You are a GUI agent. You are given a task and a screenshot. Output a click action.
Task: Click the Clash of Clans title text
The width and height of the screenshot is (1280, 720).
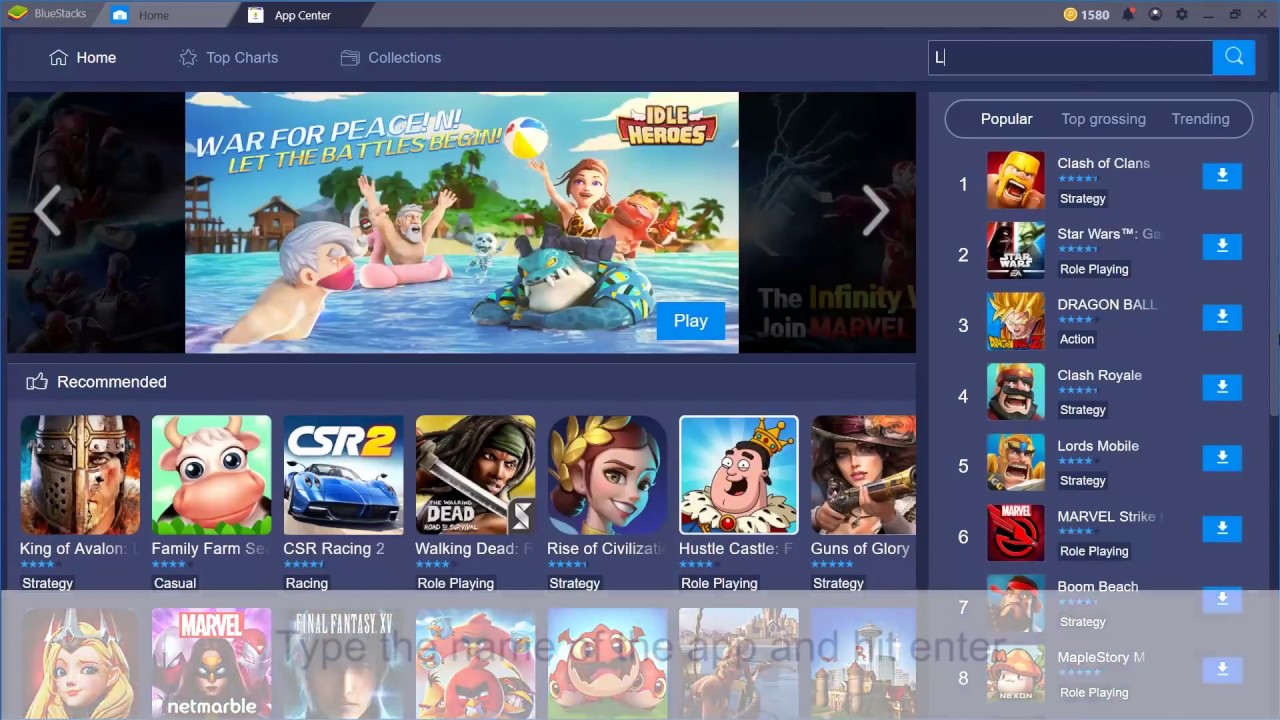(1103, 163)
